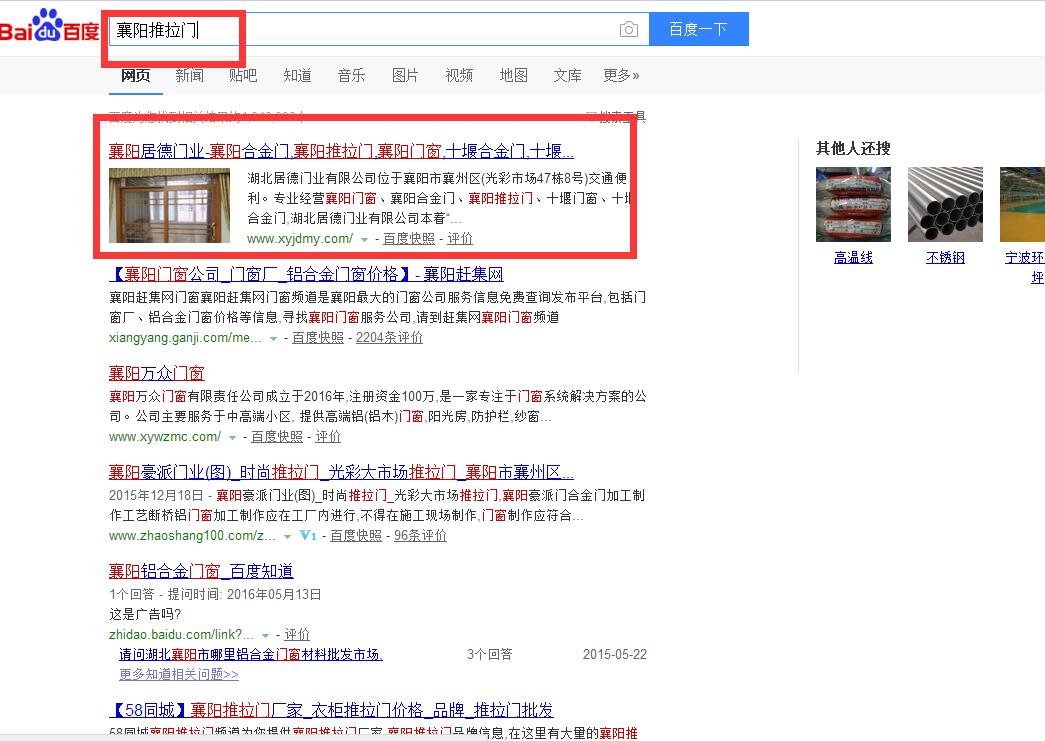Screen dimensions: 1045x741
Task: Open the 襄阳居德门业 result title
Action: [341, 151]
